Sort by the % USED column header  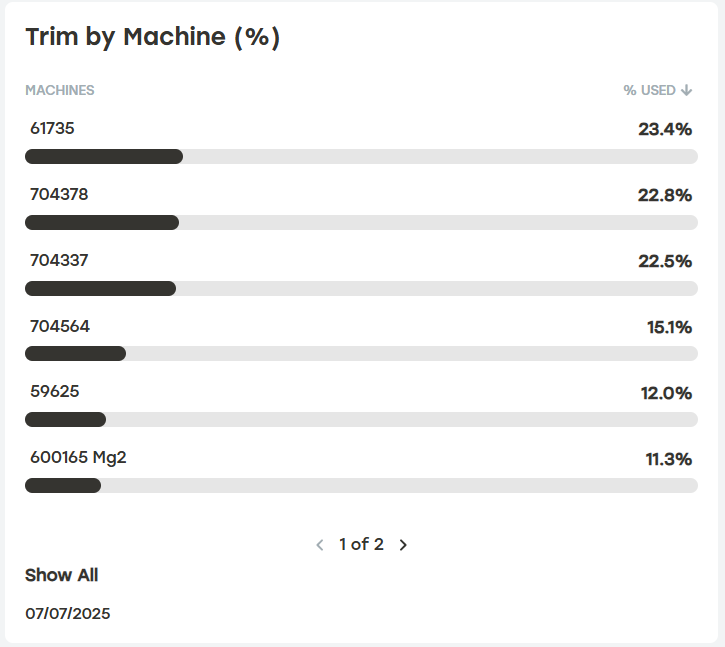(x=650, y=90)
